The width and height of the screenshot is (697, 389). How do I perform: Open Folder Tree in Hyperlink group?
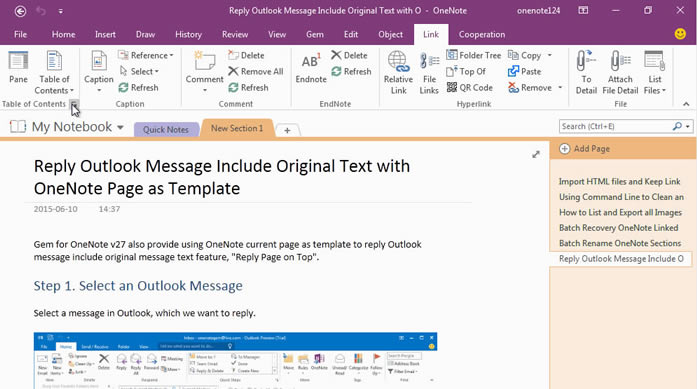[473, 55]
